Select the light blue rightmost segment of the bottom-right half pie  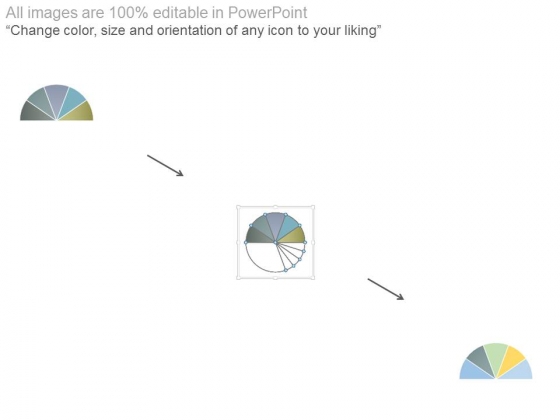(x=519, y=371)
